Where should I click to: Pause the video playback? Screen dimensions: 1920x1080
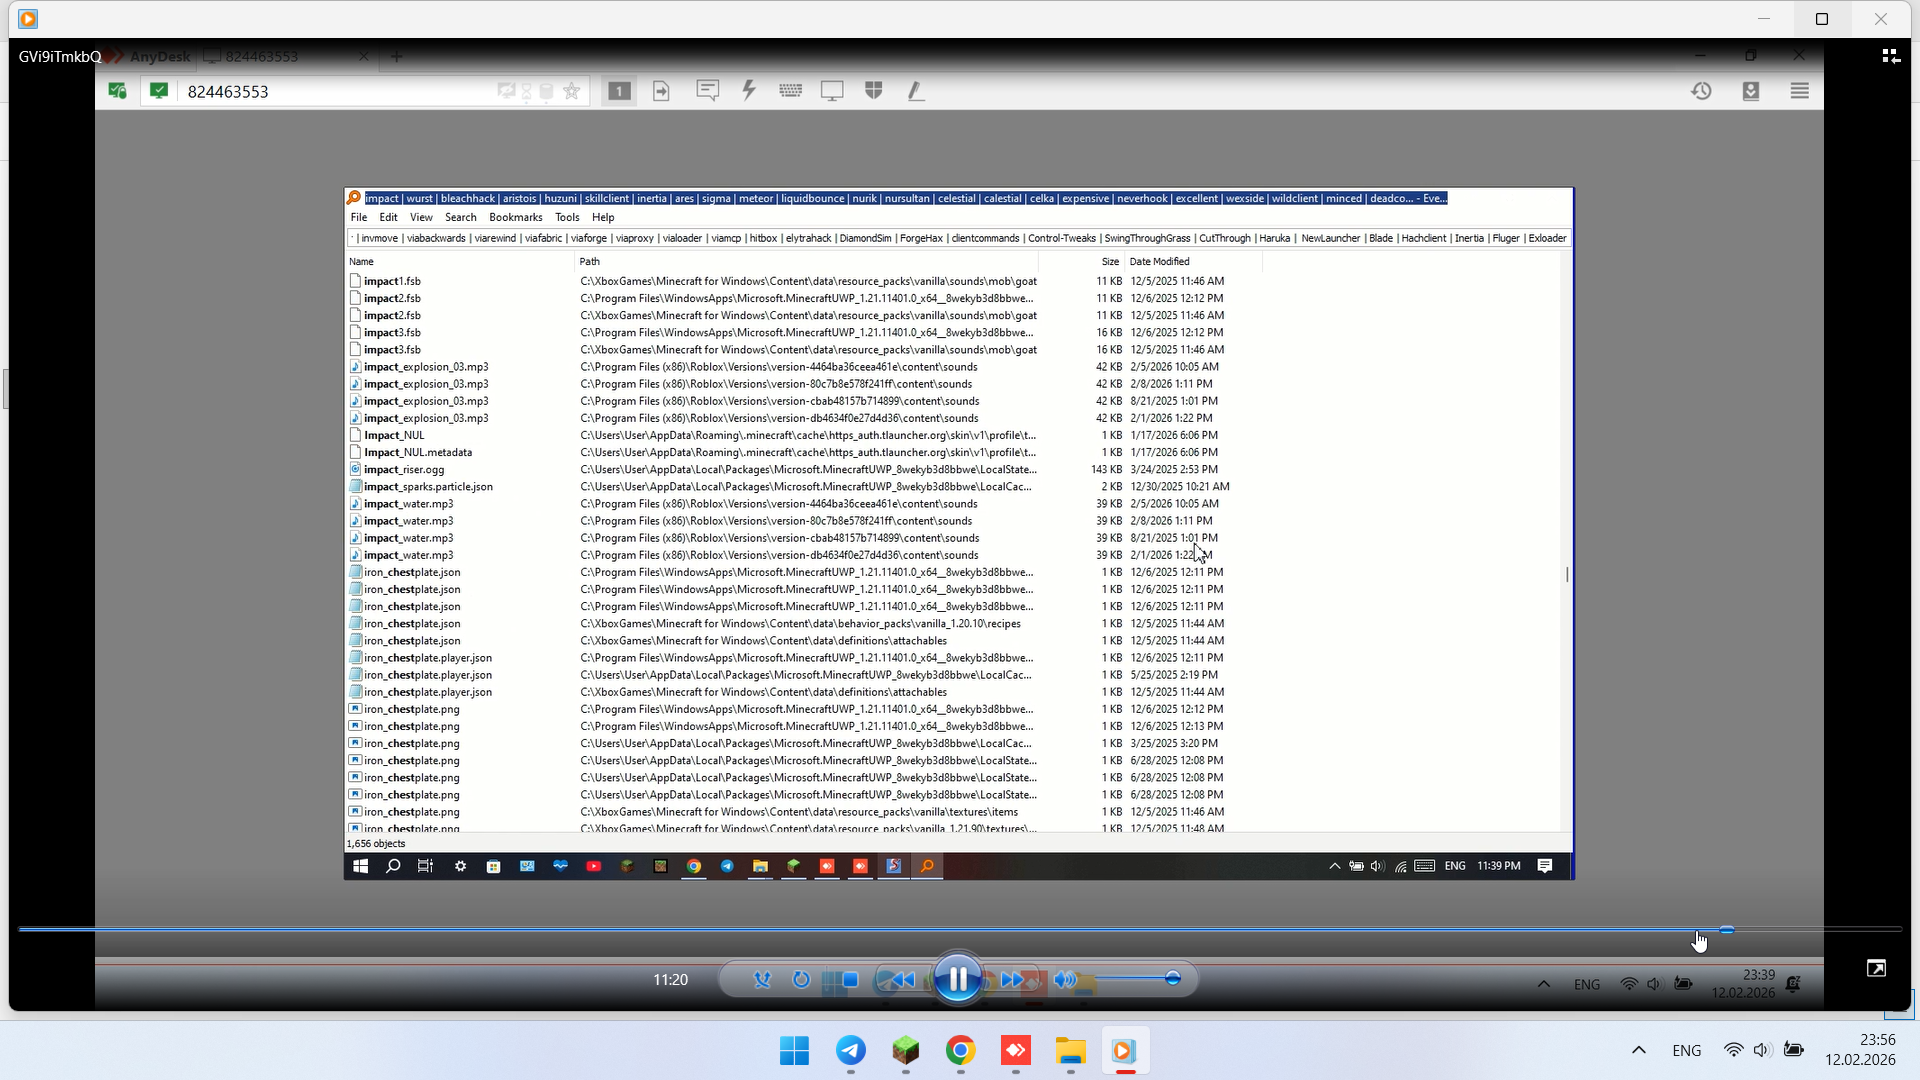click(957, 979)
